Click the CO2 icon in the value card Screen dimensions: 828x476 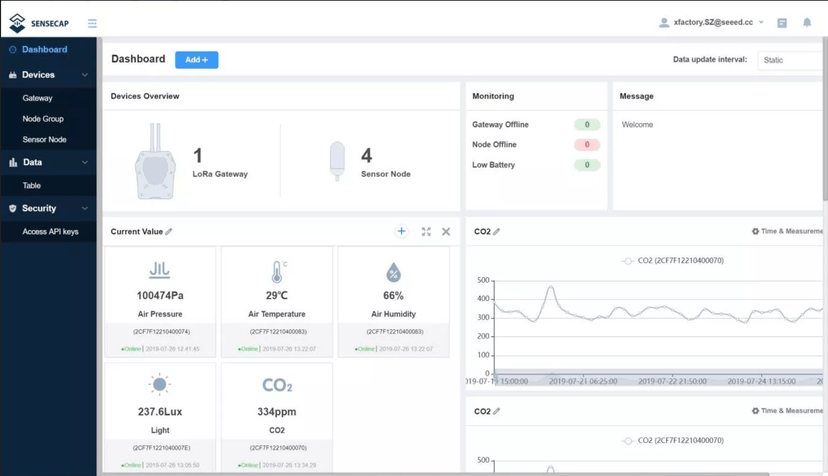277,385
